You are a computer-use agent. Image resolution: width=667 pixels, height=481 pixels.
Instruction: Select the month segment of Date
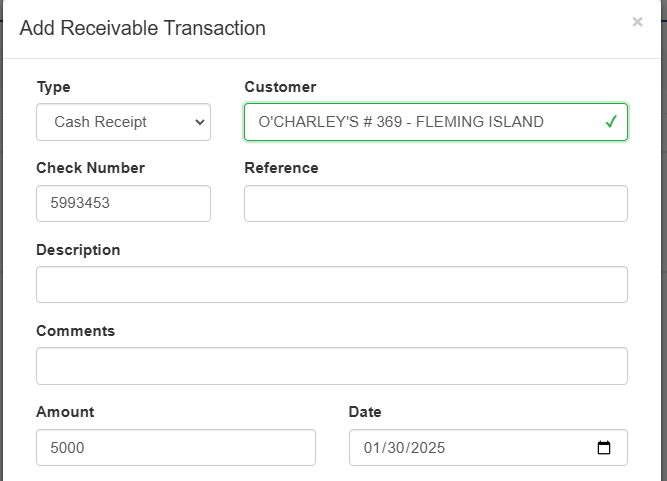click(x=371, y=448)
